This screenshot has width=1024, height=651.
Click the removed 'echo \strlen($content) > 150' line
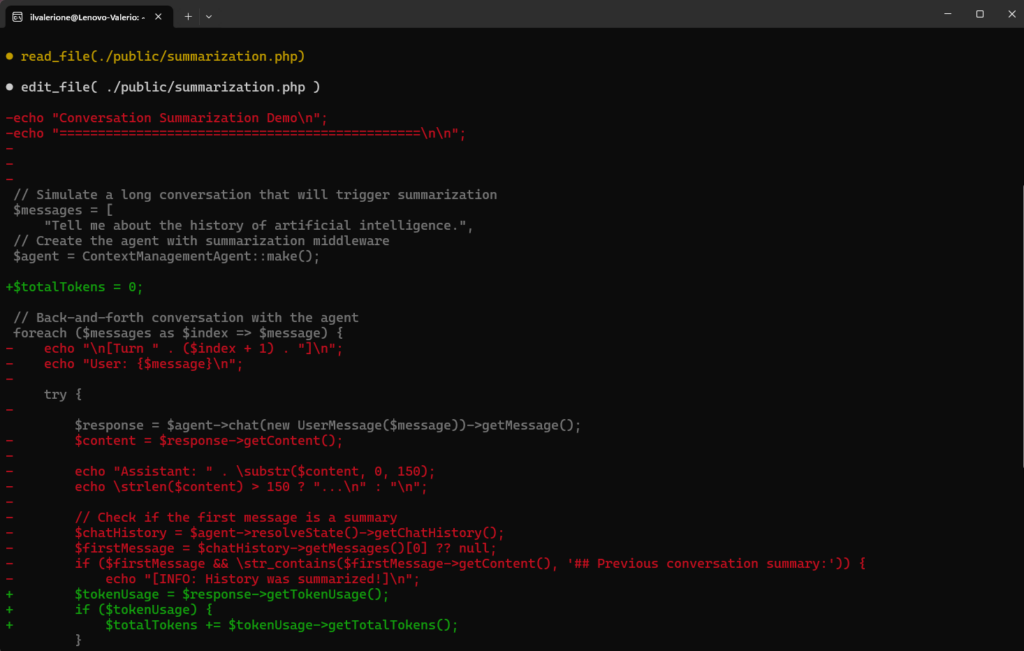[251, 487]
